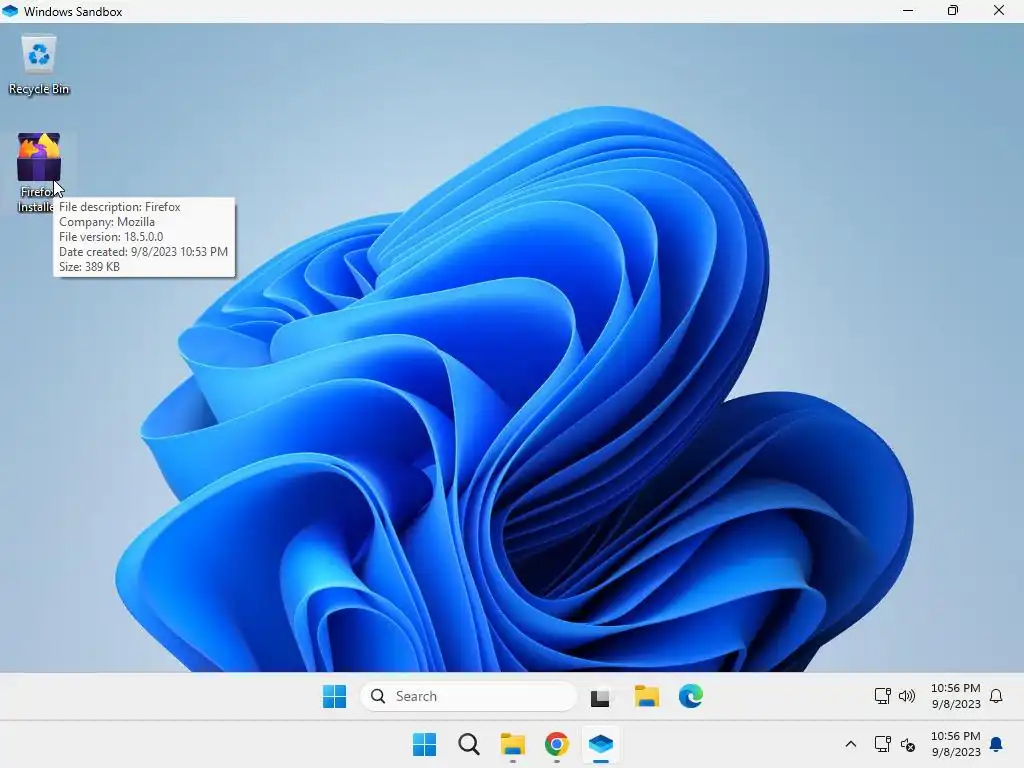The height and width of the screenshot is (768, 1024).
Task: Minimize the Windows Sandbox window
Action: [x=908, y=11]
